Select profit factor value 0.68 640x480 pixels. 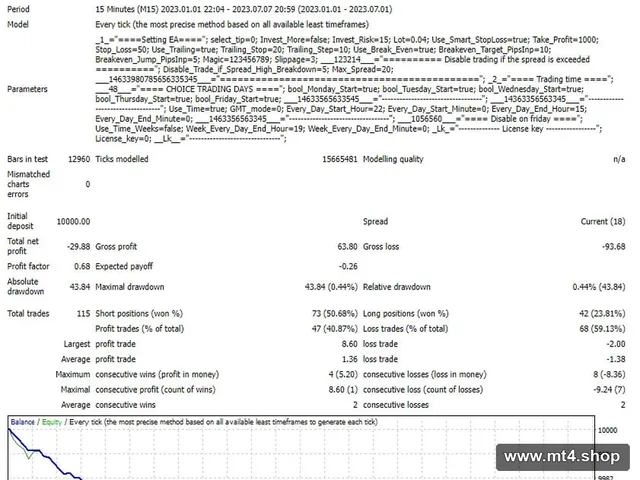tap(82, 267)
